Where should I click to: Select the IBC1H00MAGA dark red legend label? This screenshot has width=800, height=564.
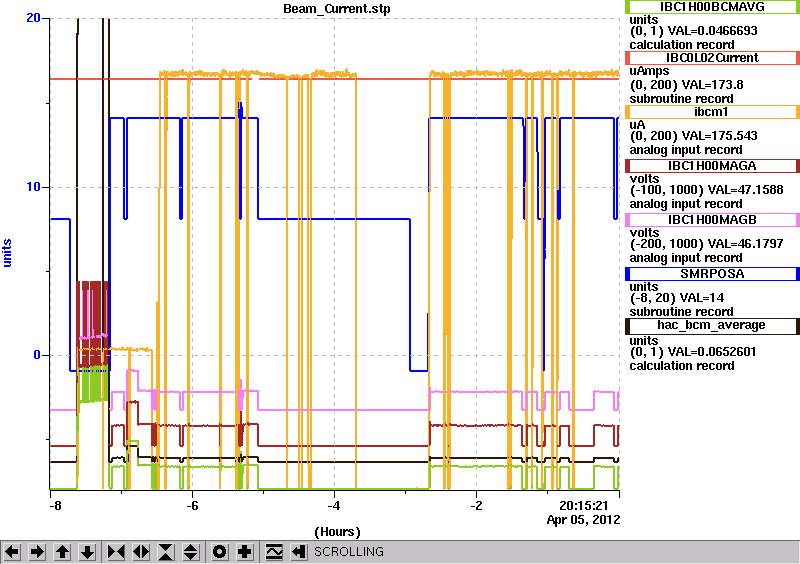712,166
